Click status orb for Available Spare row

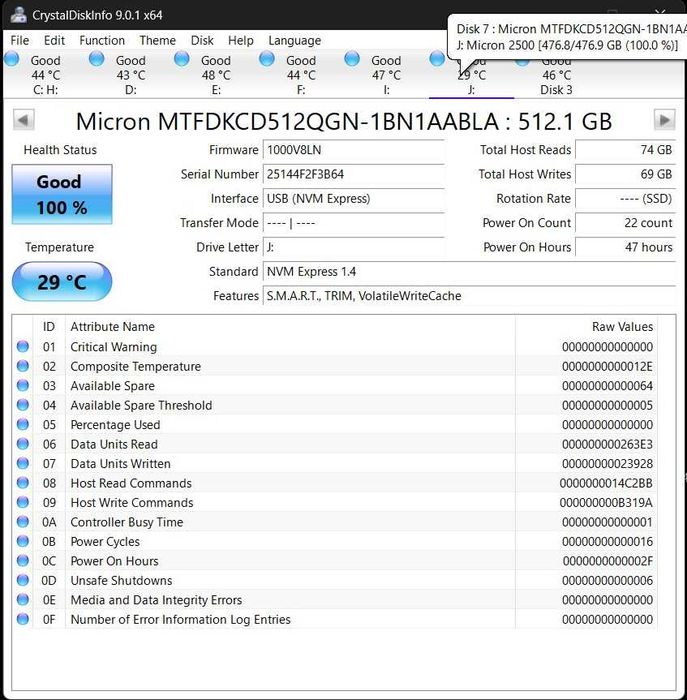[x=23, y=385]
